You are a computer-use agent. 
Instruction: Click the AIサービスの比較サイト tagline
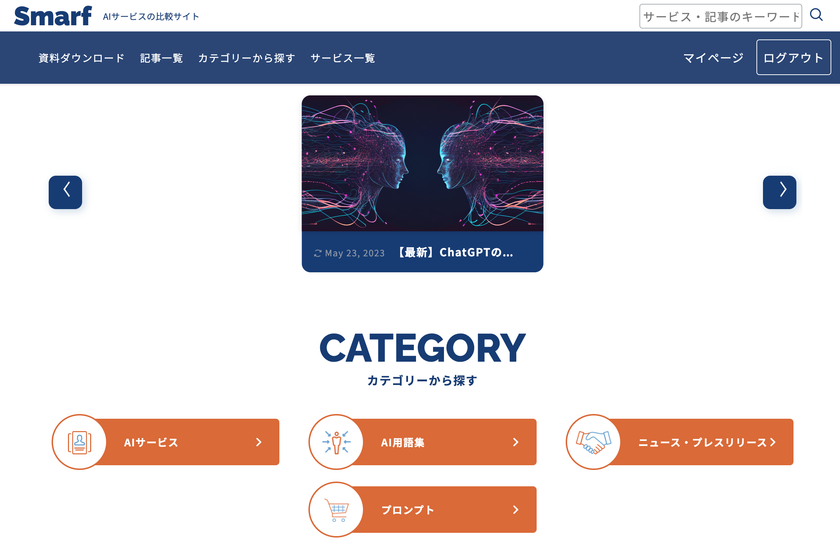(x=151, y=17)
